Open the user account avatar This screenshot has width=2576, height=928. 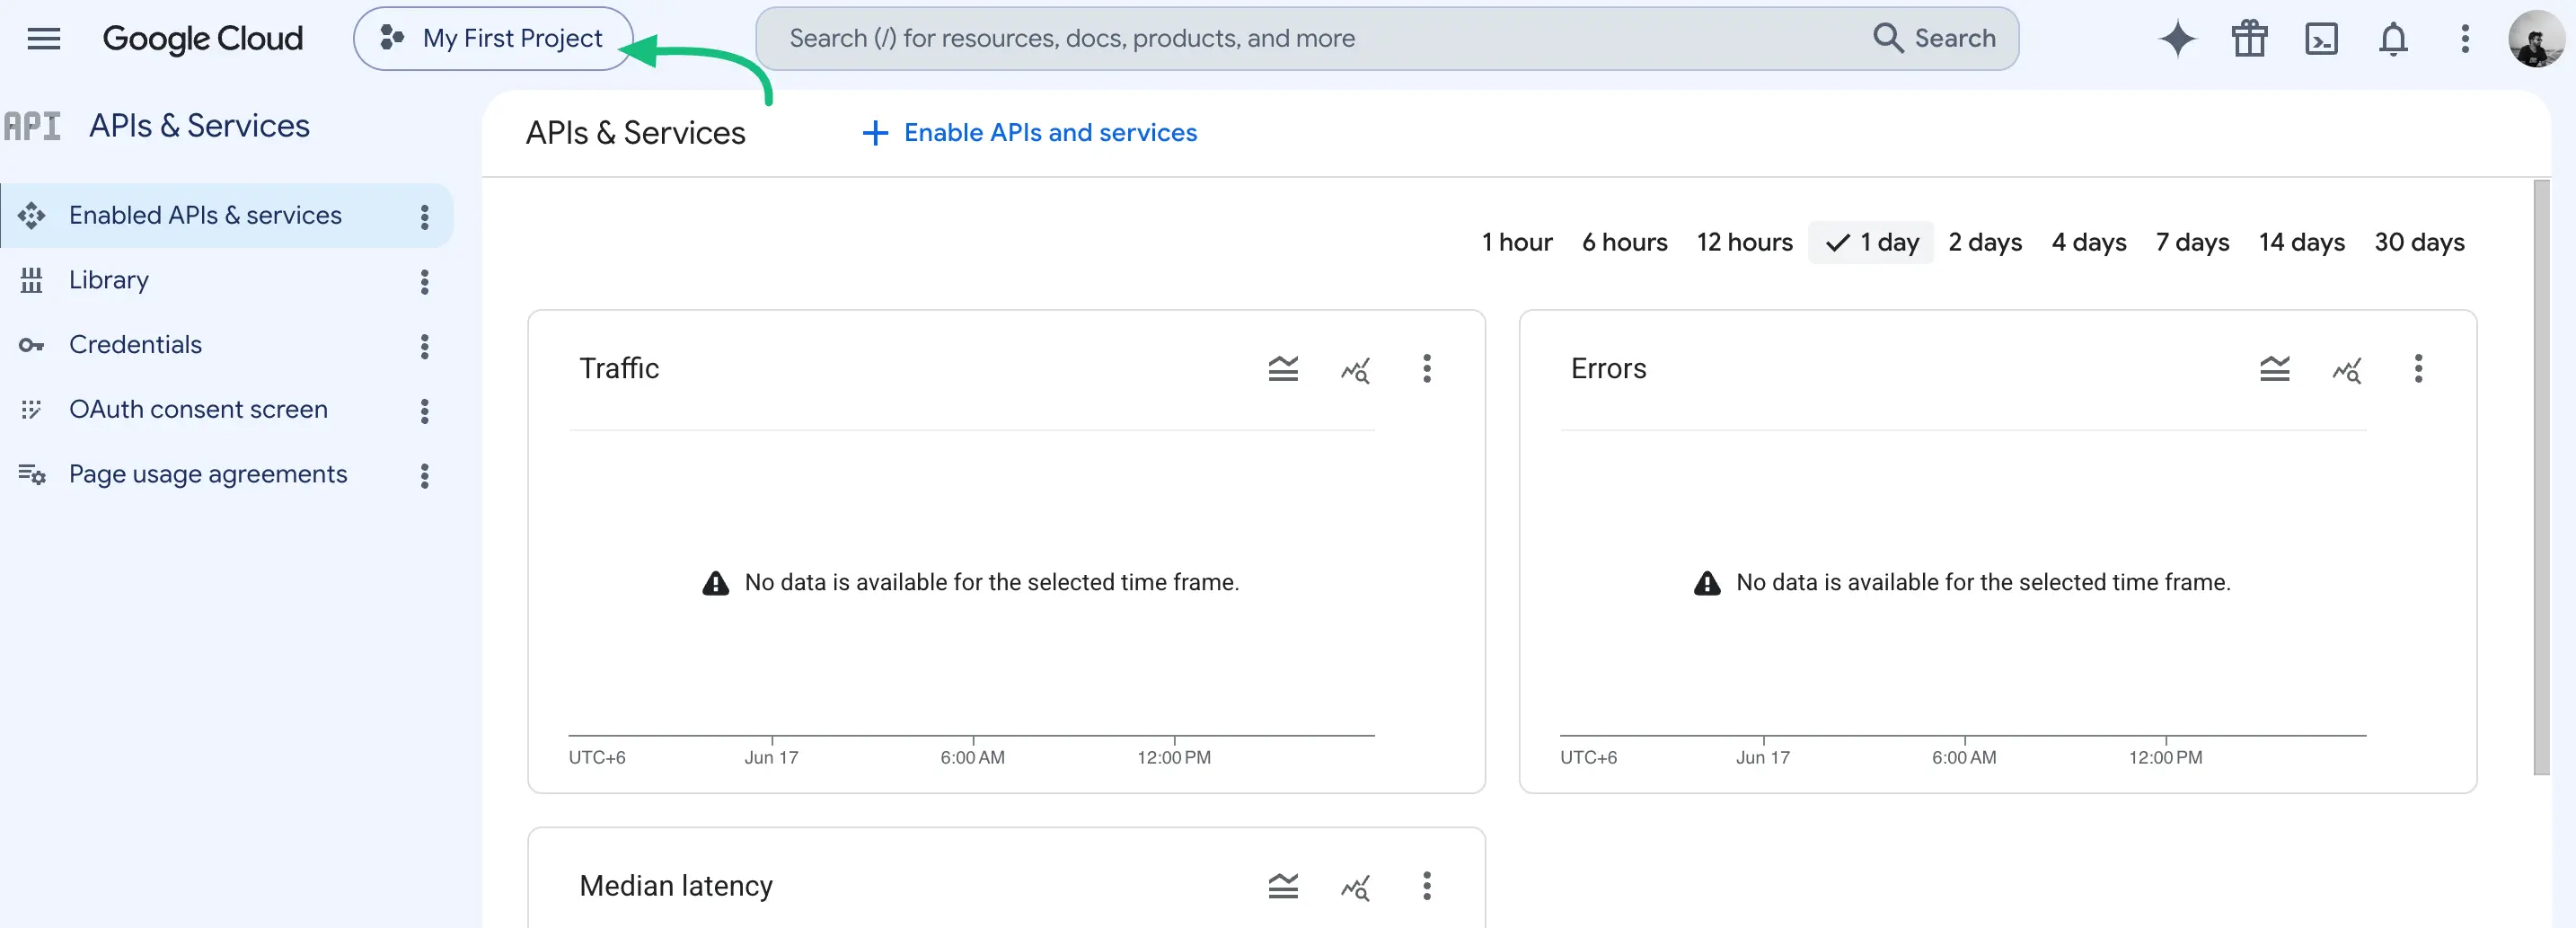click(2537, 39)
